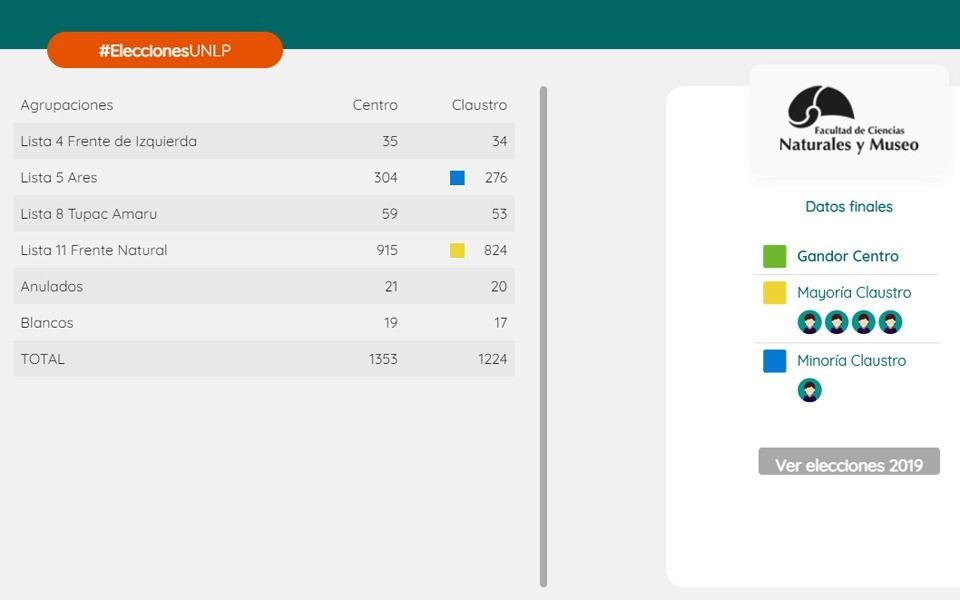Select the green Gandor Centro swatch

pyautogui.click(x=774, y=257)
